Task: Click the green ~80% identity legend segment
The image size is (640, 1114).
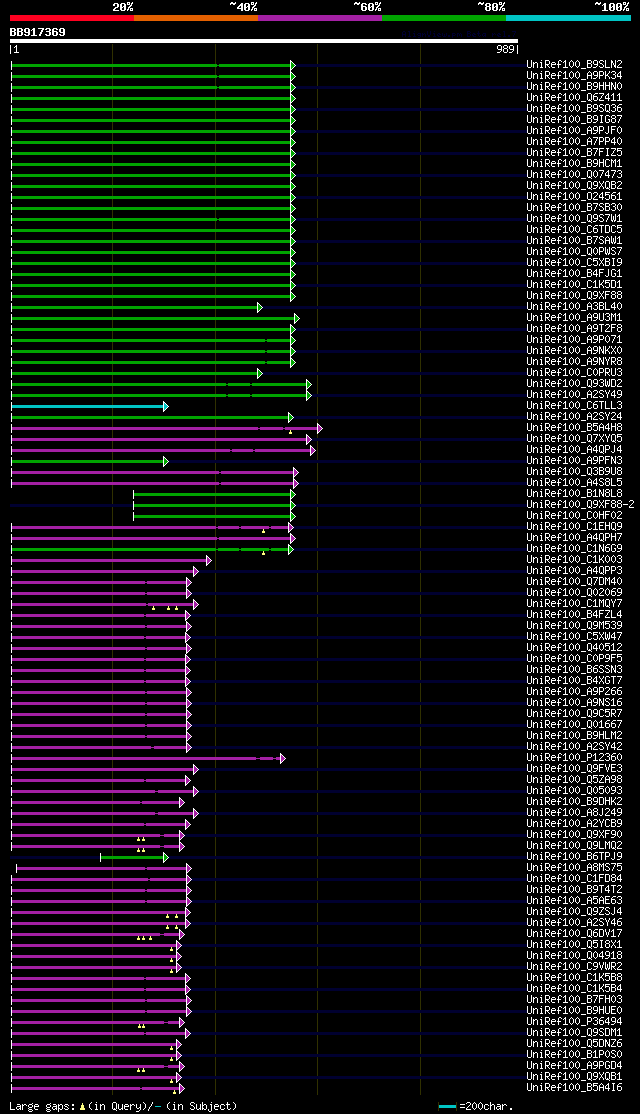Action: 443,18
